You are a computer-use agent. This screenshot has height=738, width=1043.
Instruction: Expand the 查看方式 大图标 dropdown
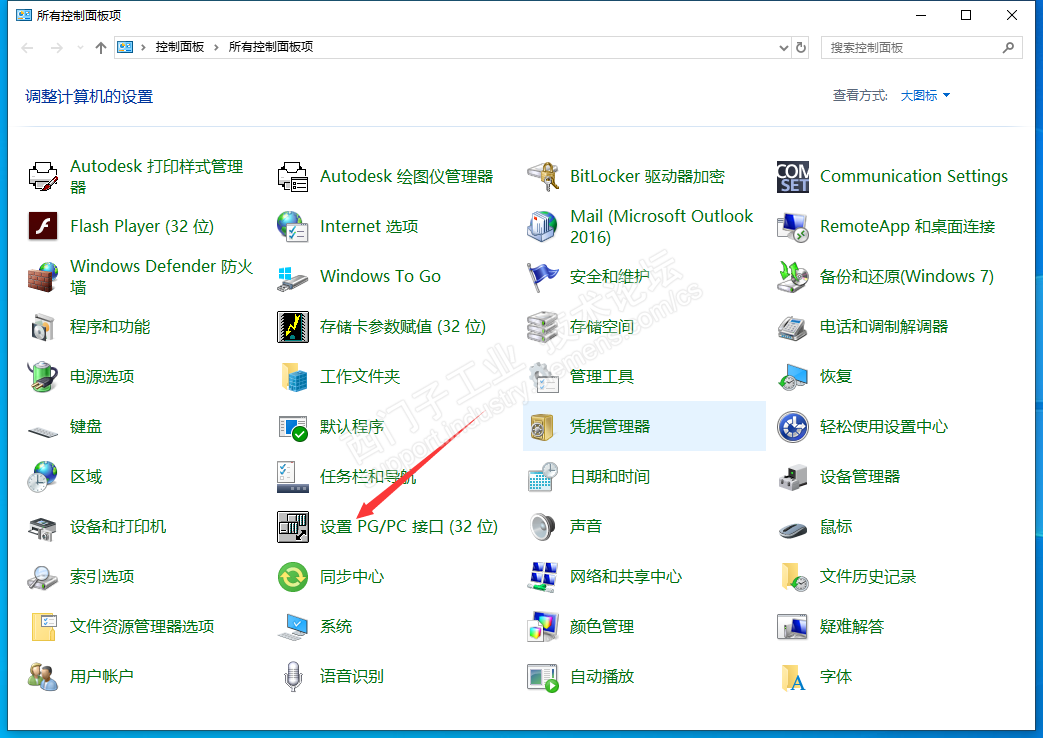(x=925, y=96)
